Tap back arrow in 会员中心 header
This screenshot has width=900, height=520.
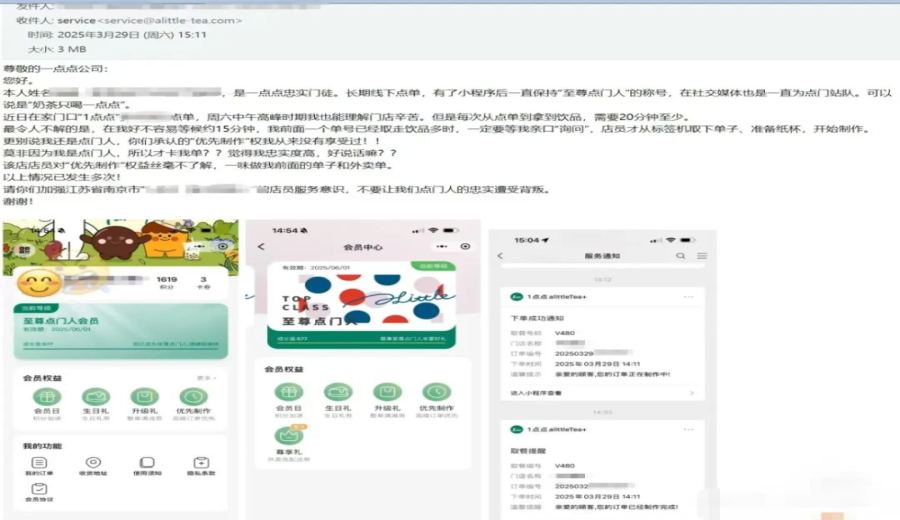tap(261, 246)
